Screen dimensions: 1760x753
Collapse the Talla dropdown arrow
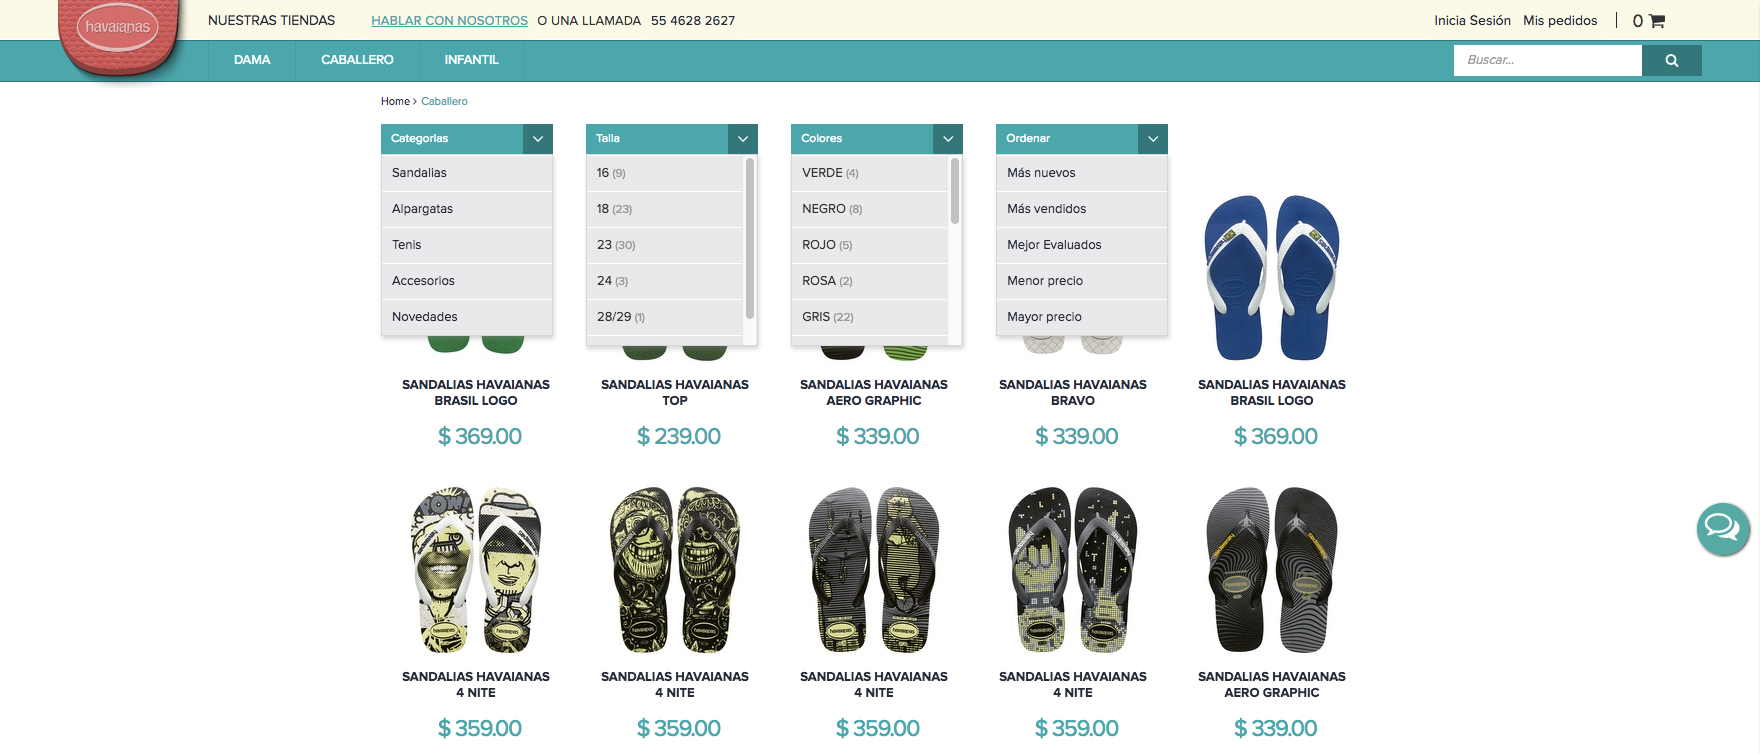click(743, 139)
